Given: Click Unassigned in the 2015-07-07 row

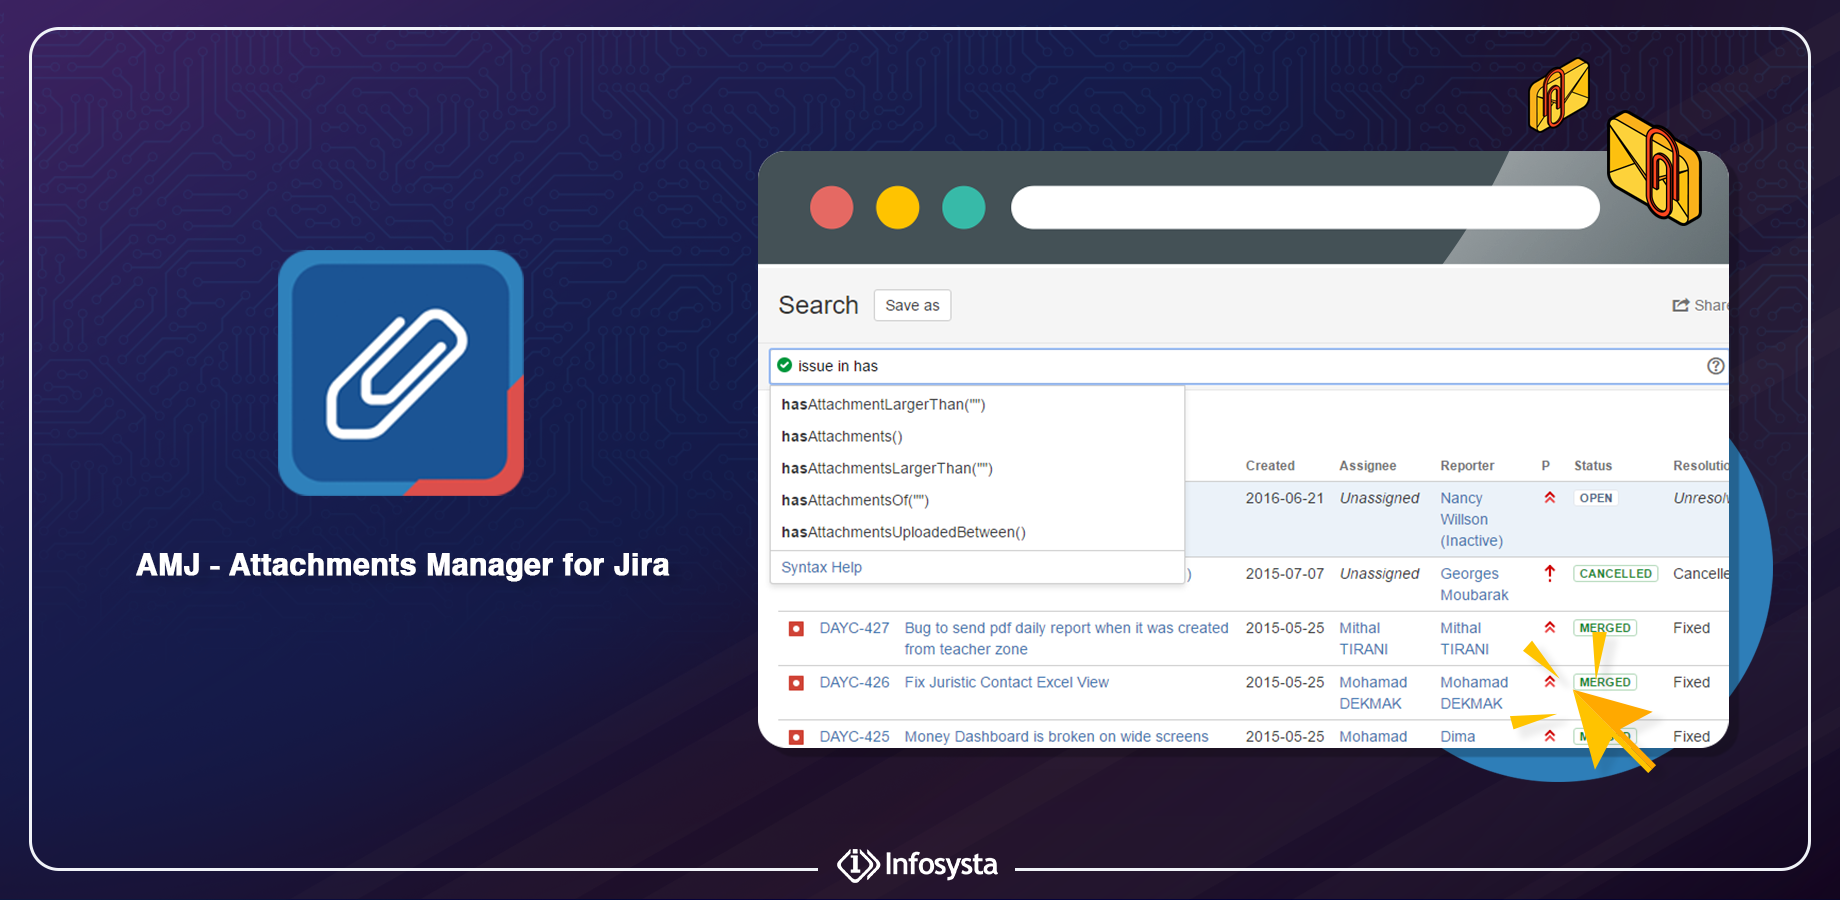Looking at the screenshot, I should click(x=1379, y=574).
